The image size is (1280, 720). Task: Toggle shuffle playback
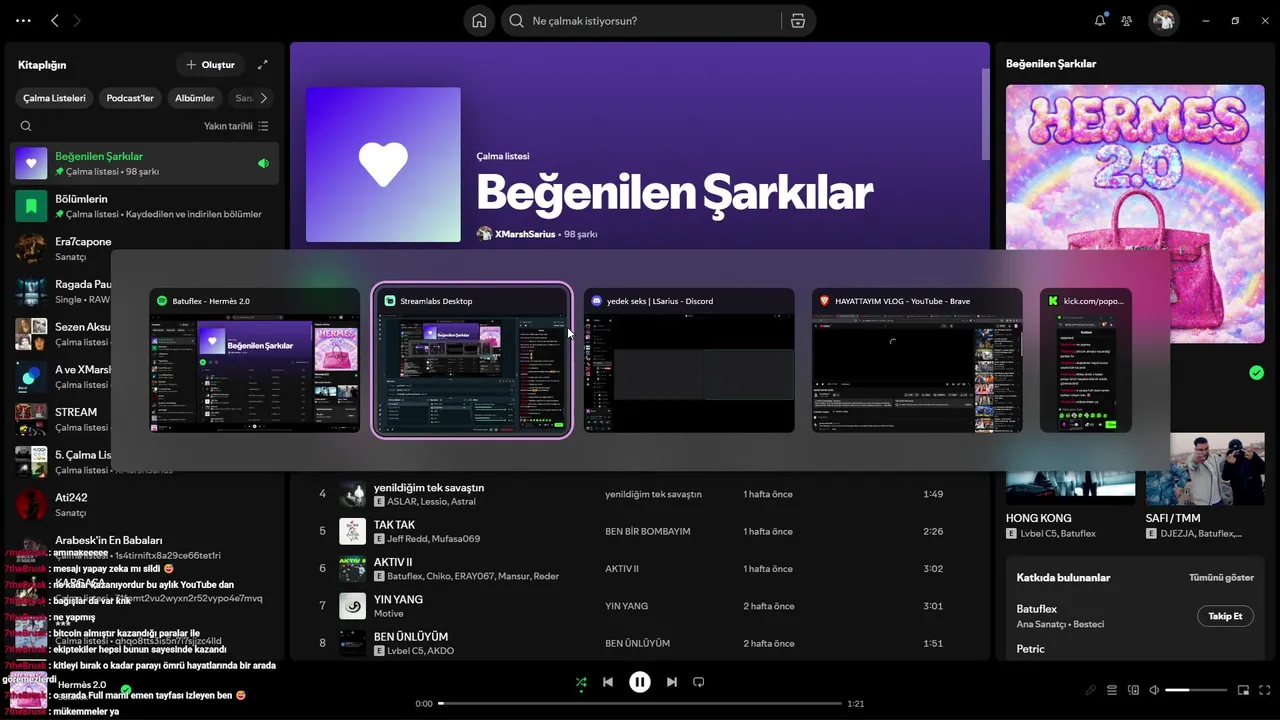pos(581,682)
